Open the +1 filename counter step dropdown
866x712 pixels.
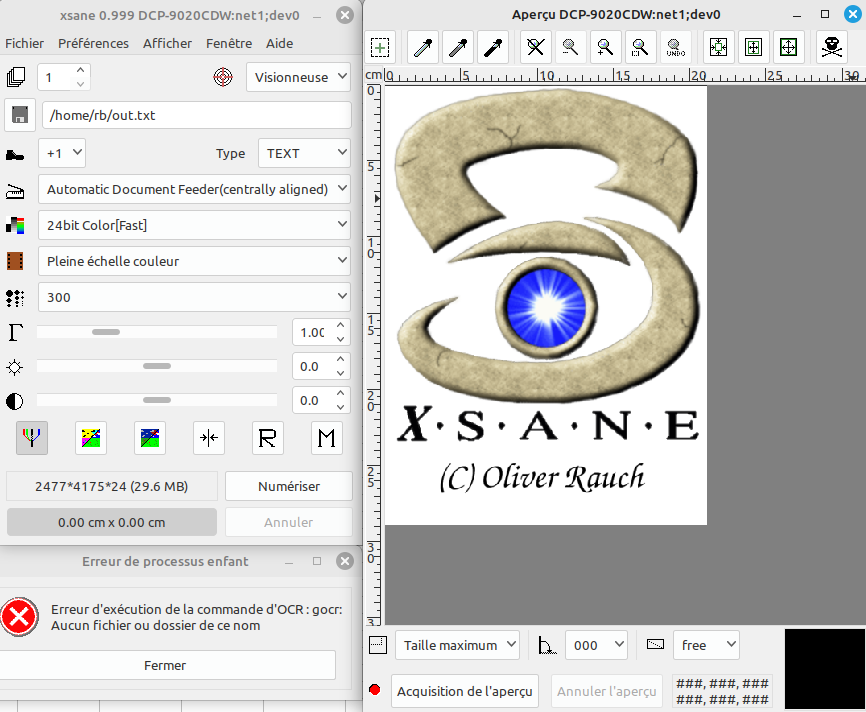[x=62, y=153]
